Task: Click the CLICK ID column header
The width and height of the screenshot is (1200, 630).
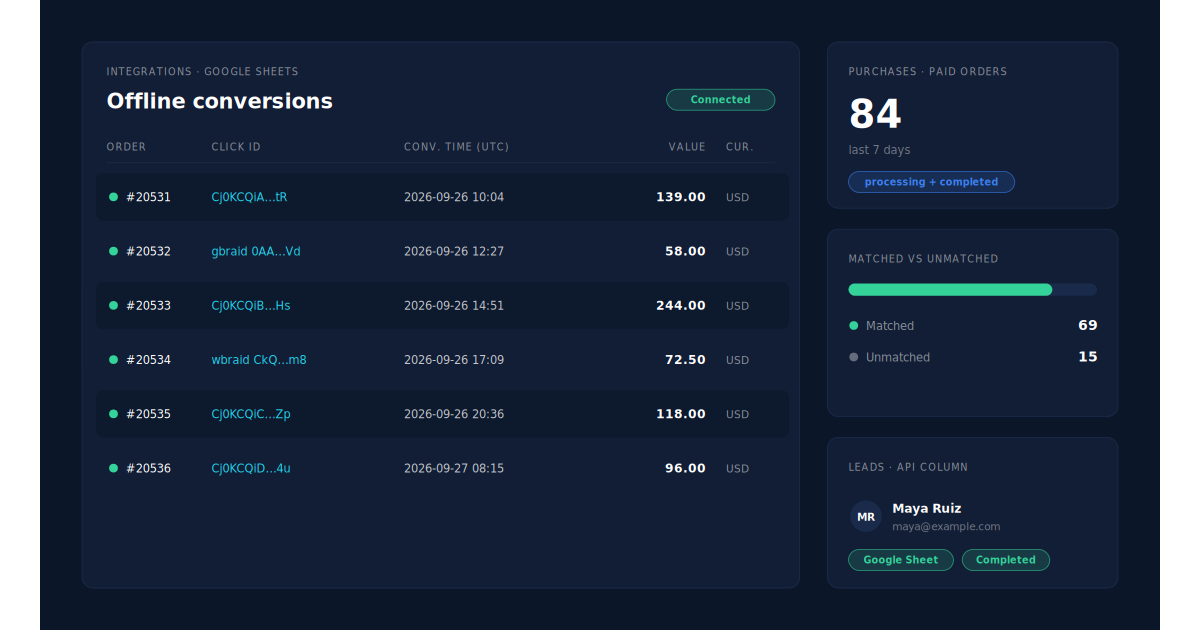Action: (236, 147)
